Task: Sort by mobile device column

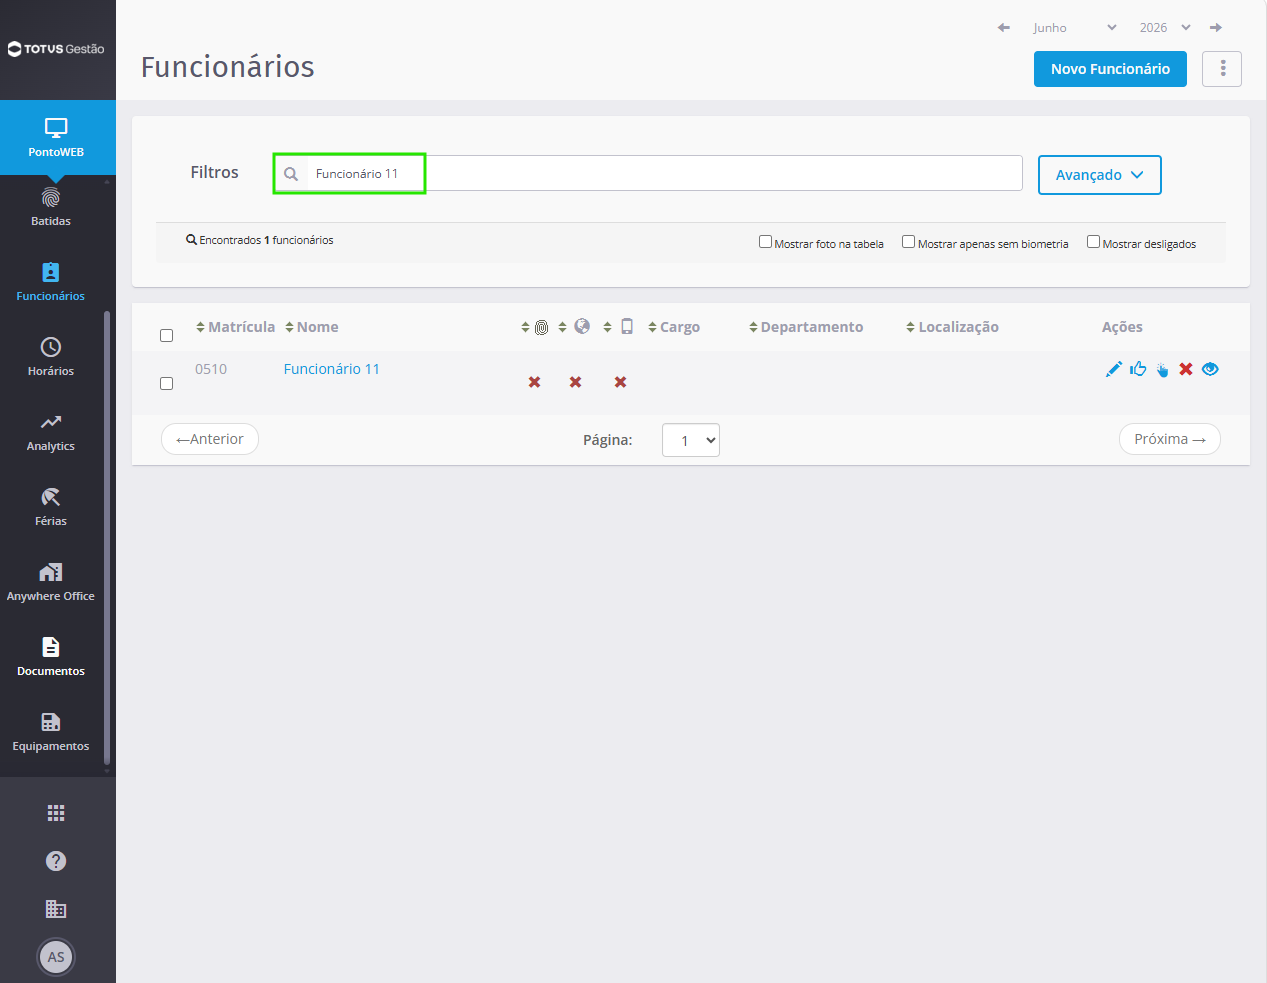Action: [x=619, y=327]
